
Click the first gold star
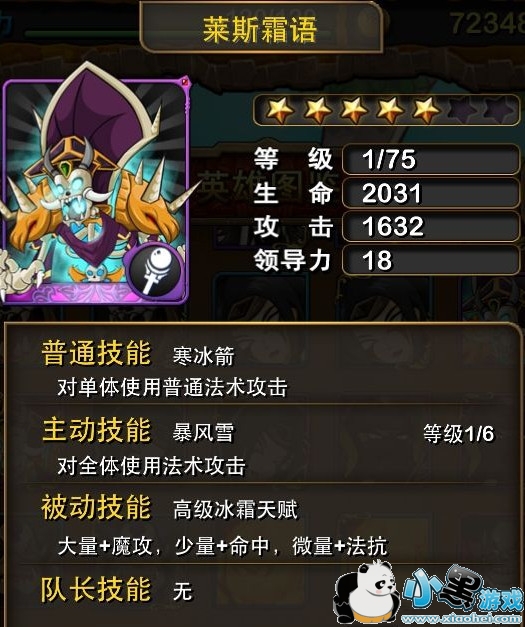tap(280, 110)
